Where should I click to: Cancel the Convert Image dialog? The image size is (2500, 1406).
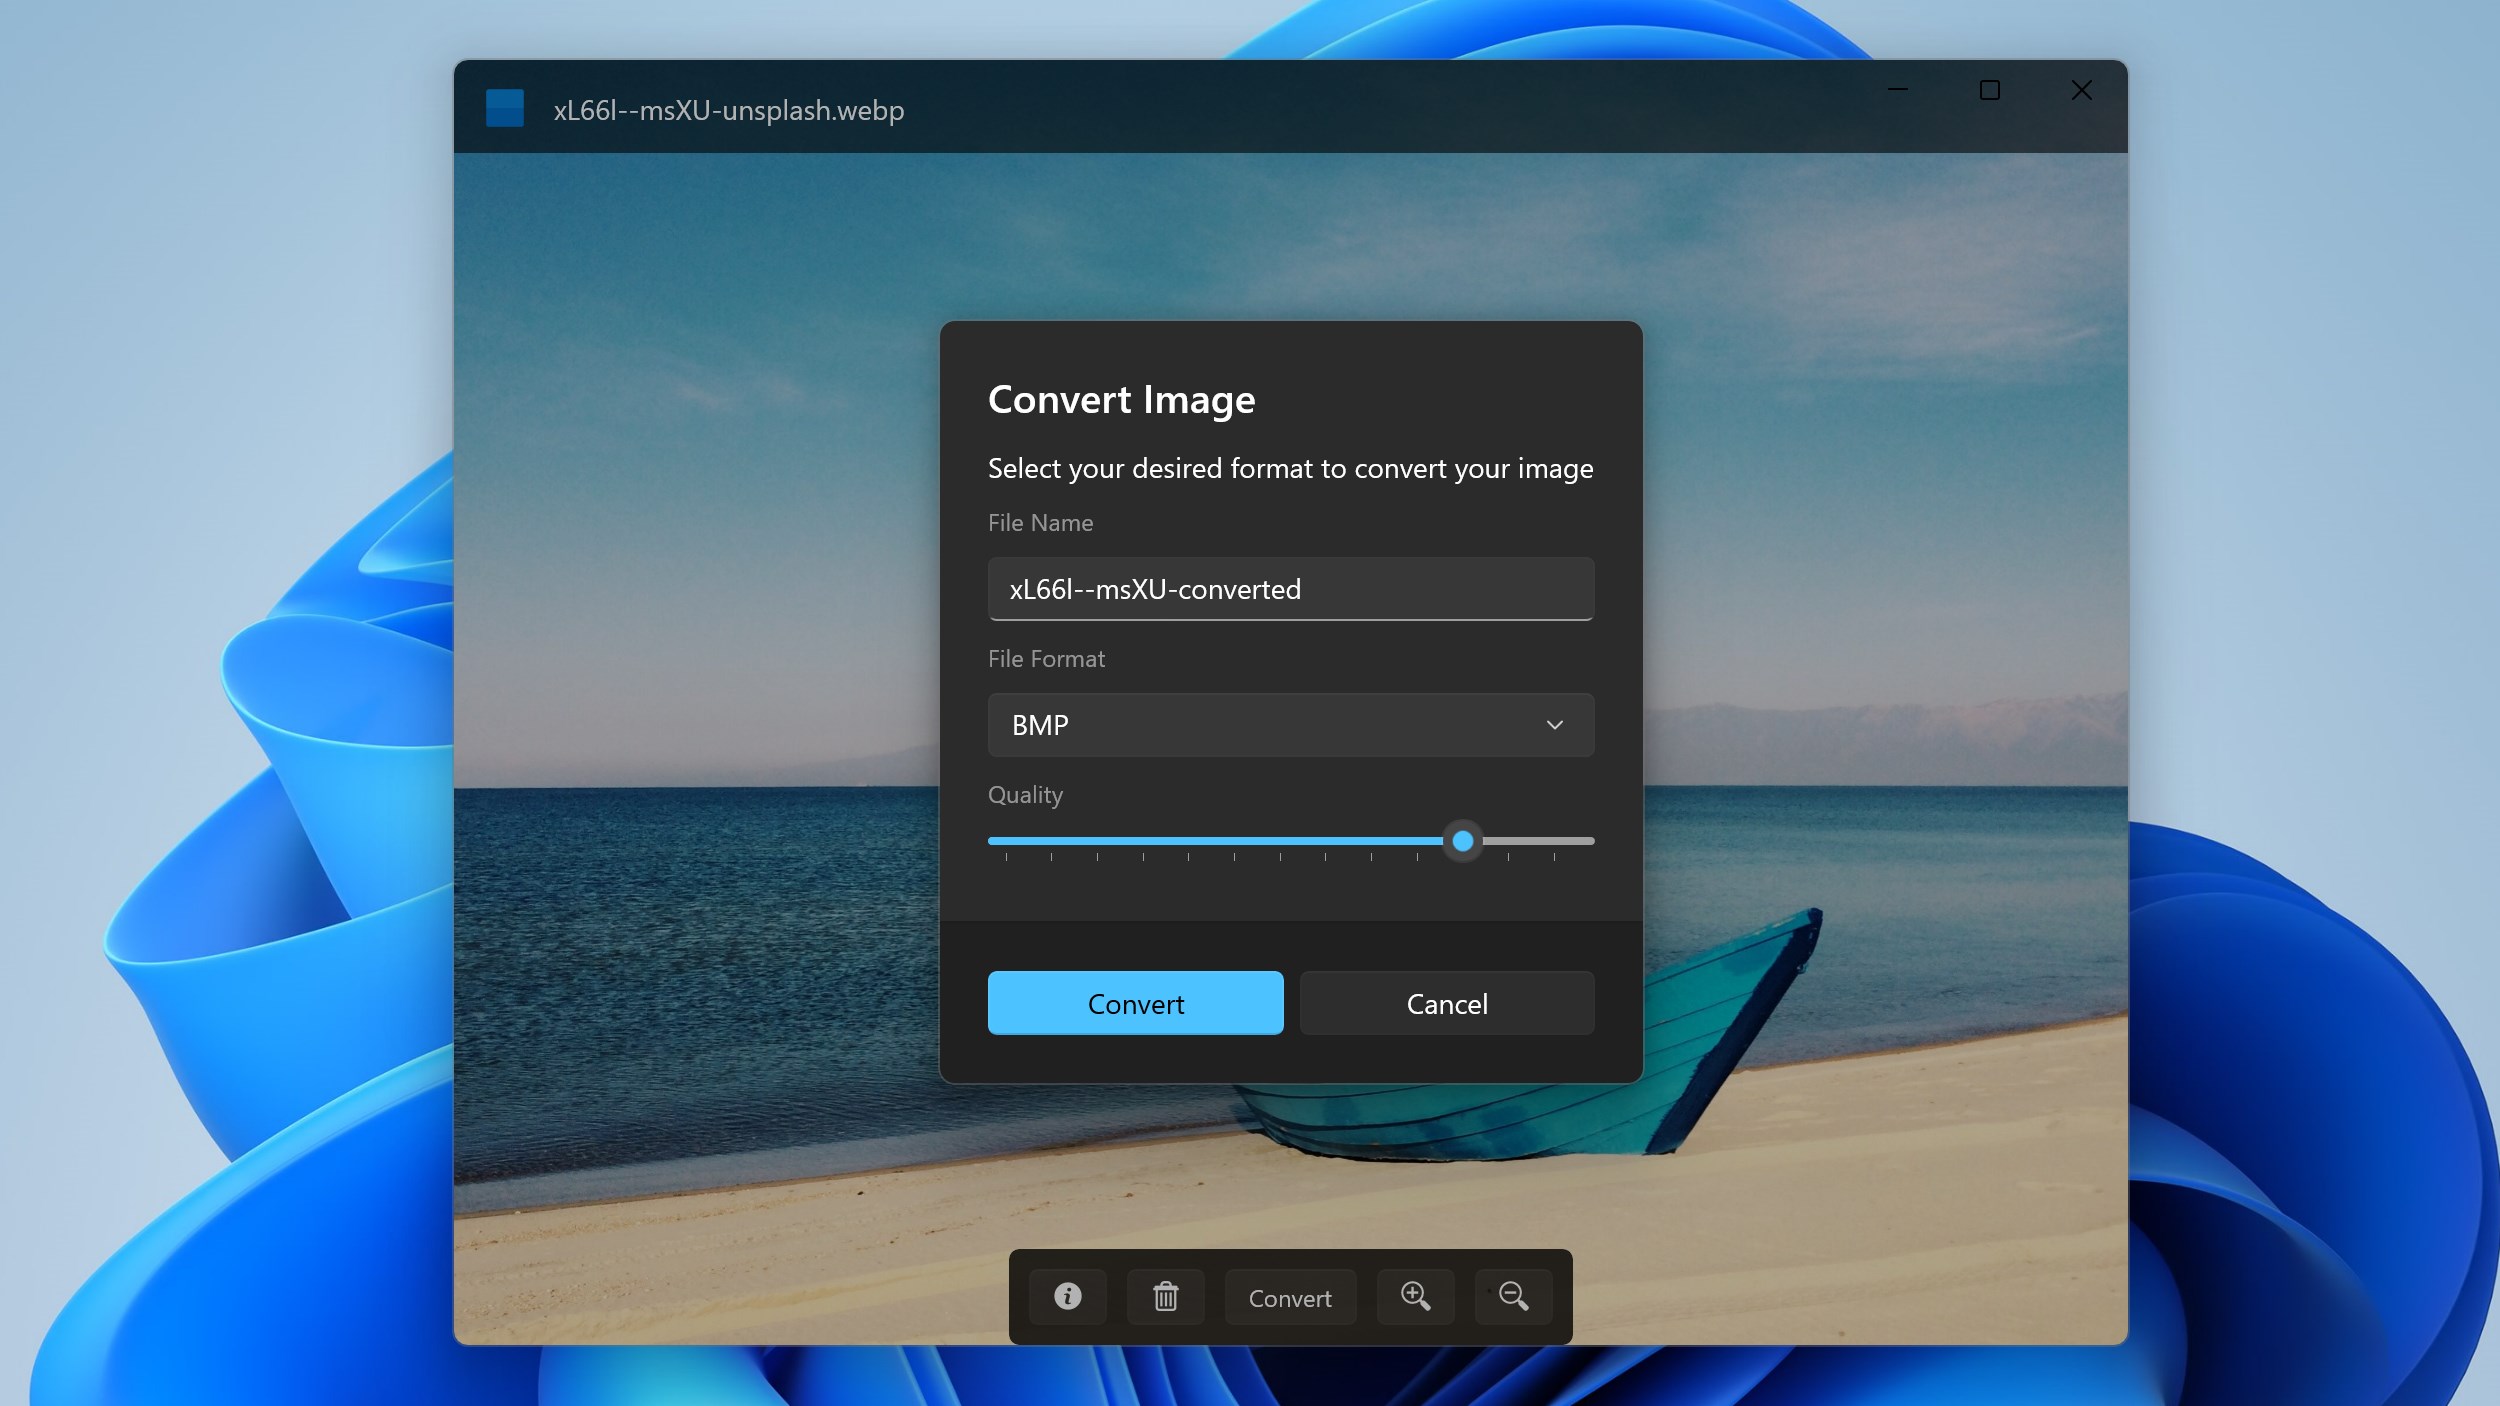tap(1447, 1003)
